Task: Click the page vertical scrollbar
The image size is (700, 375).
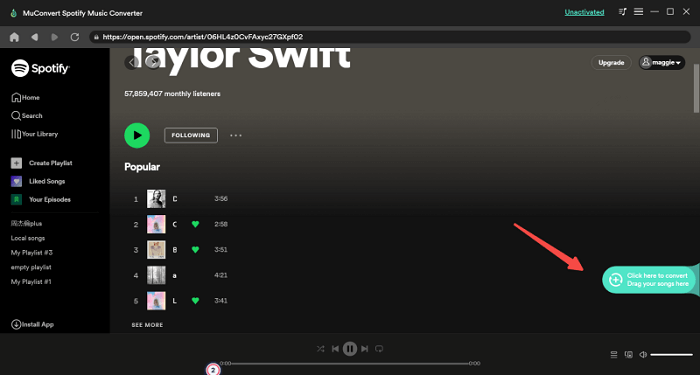Action: 696,88
